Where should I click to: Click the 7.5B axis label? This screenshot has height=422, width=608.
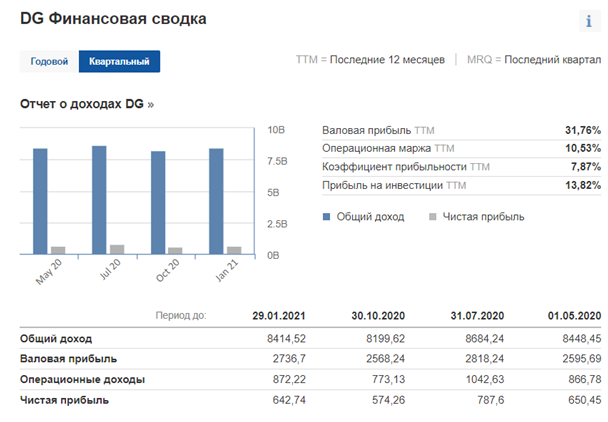pos(277,161)
